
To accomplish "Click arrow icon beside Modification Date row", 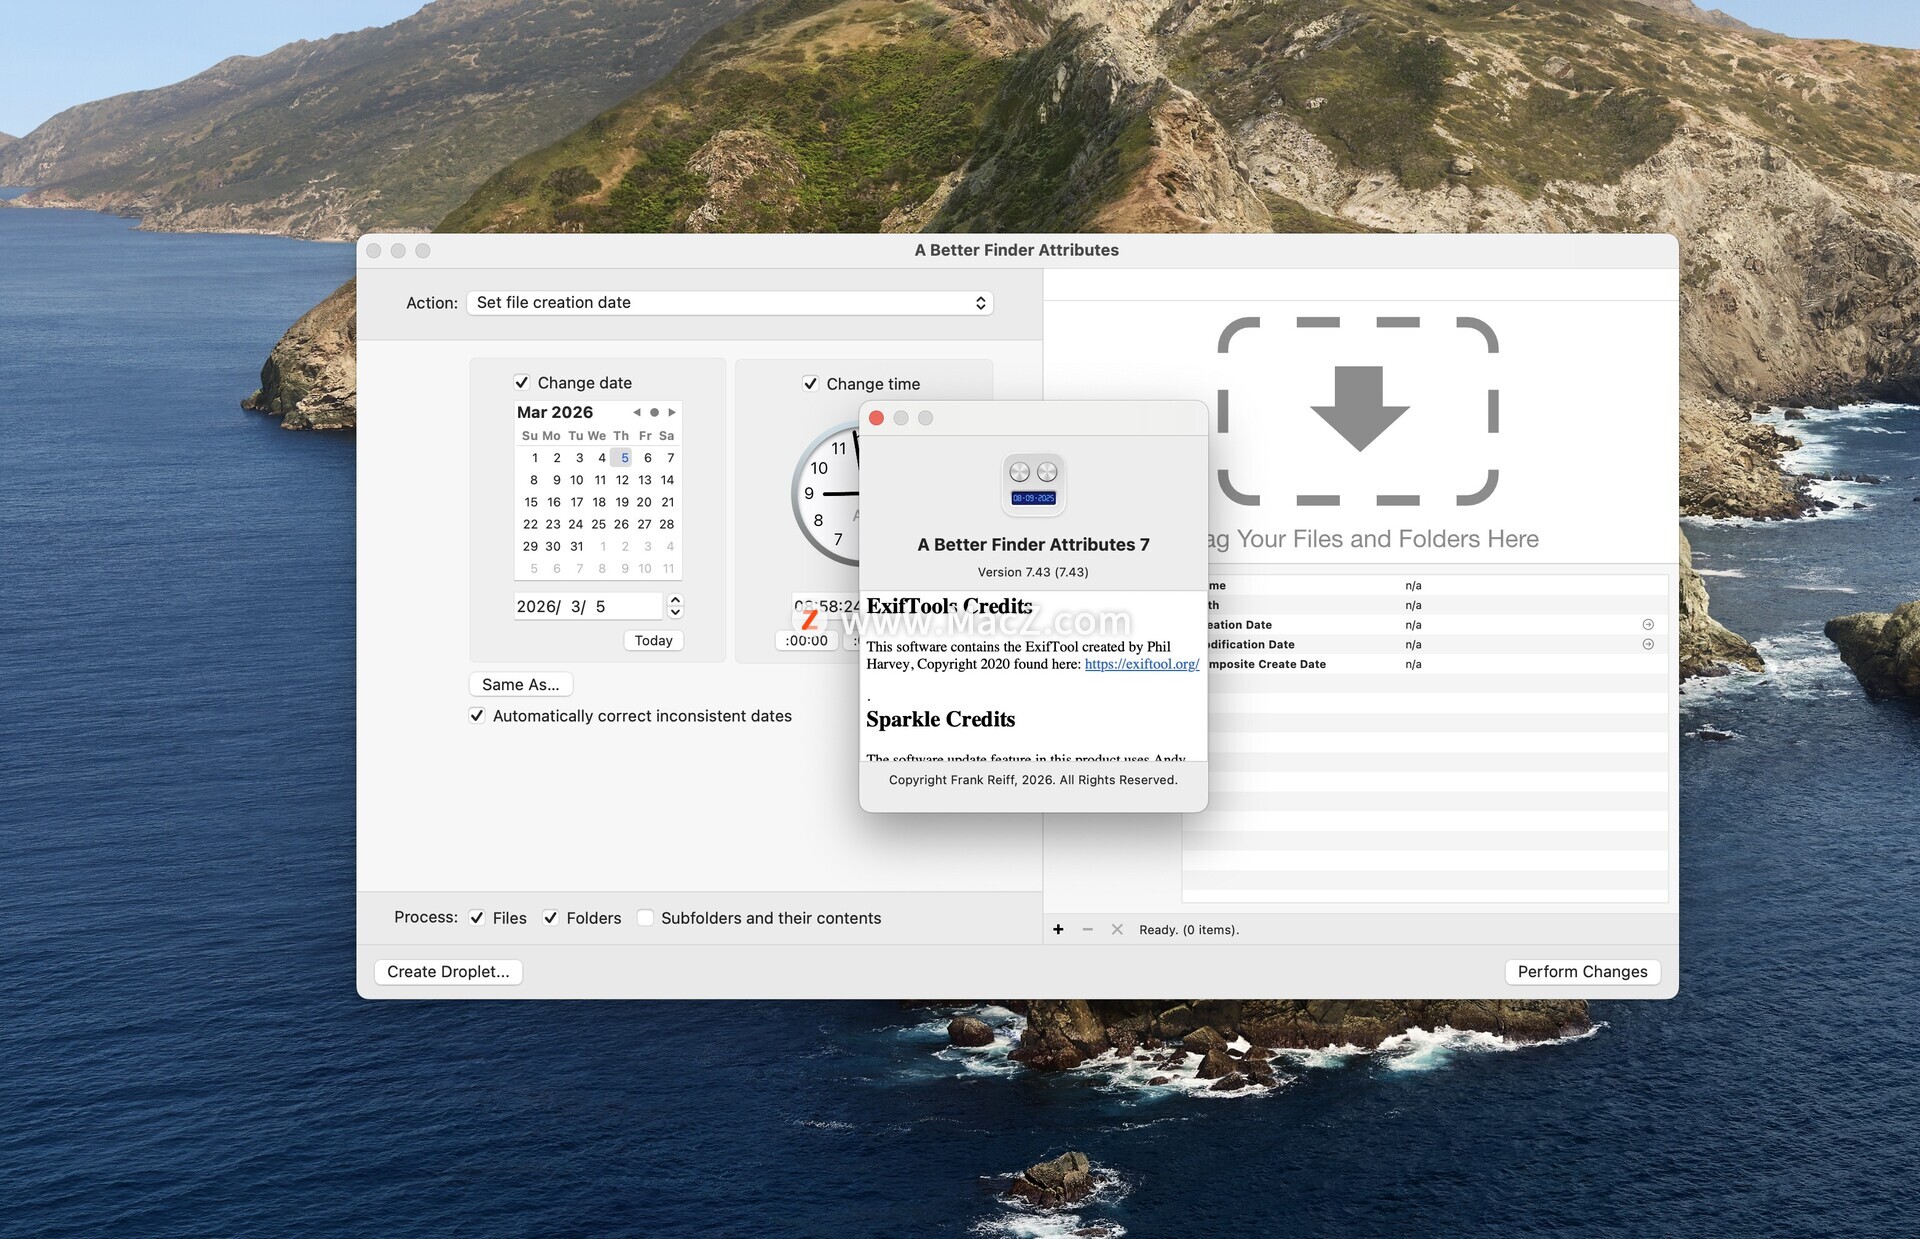I will [x=1648, y=644].
